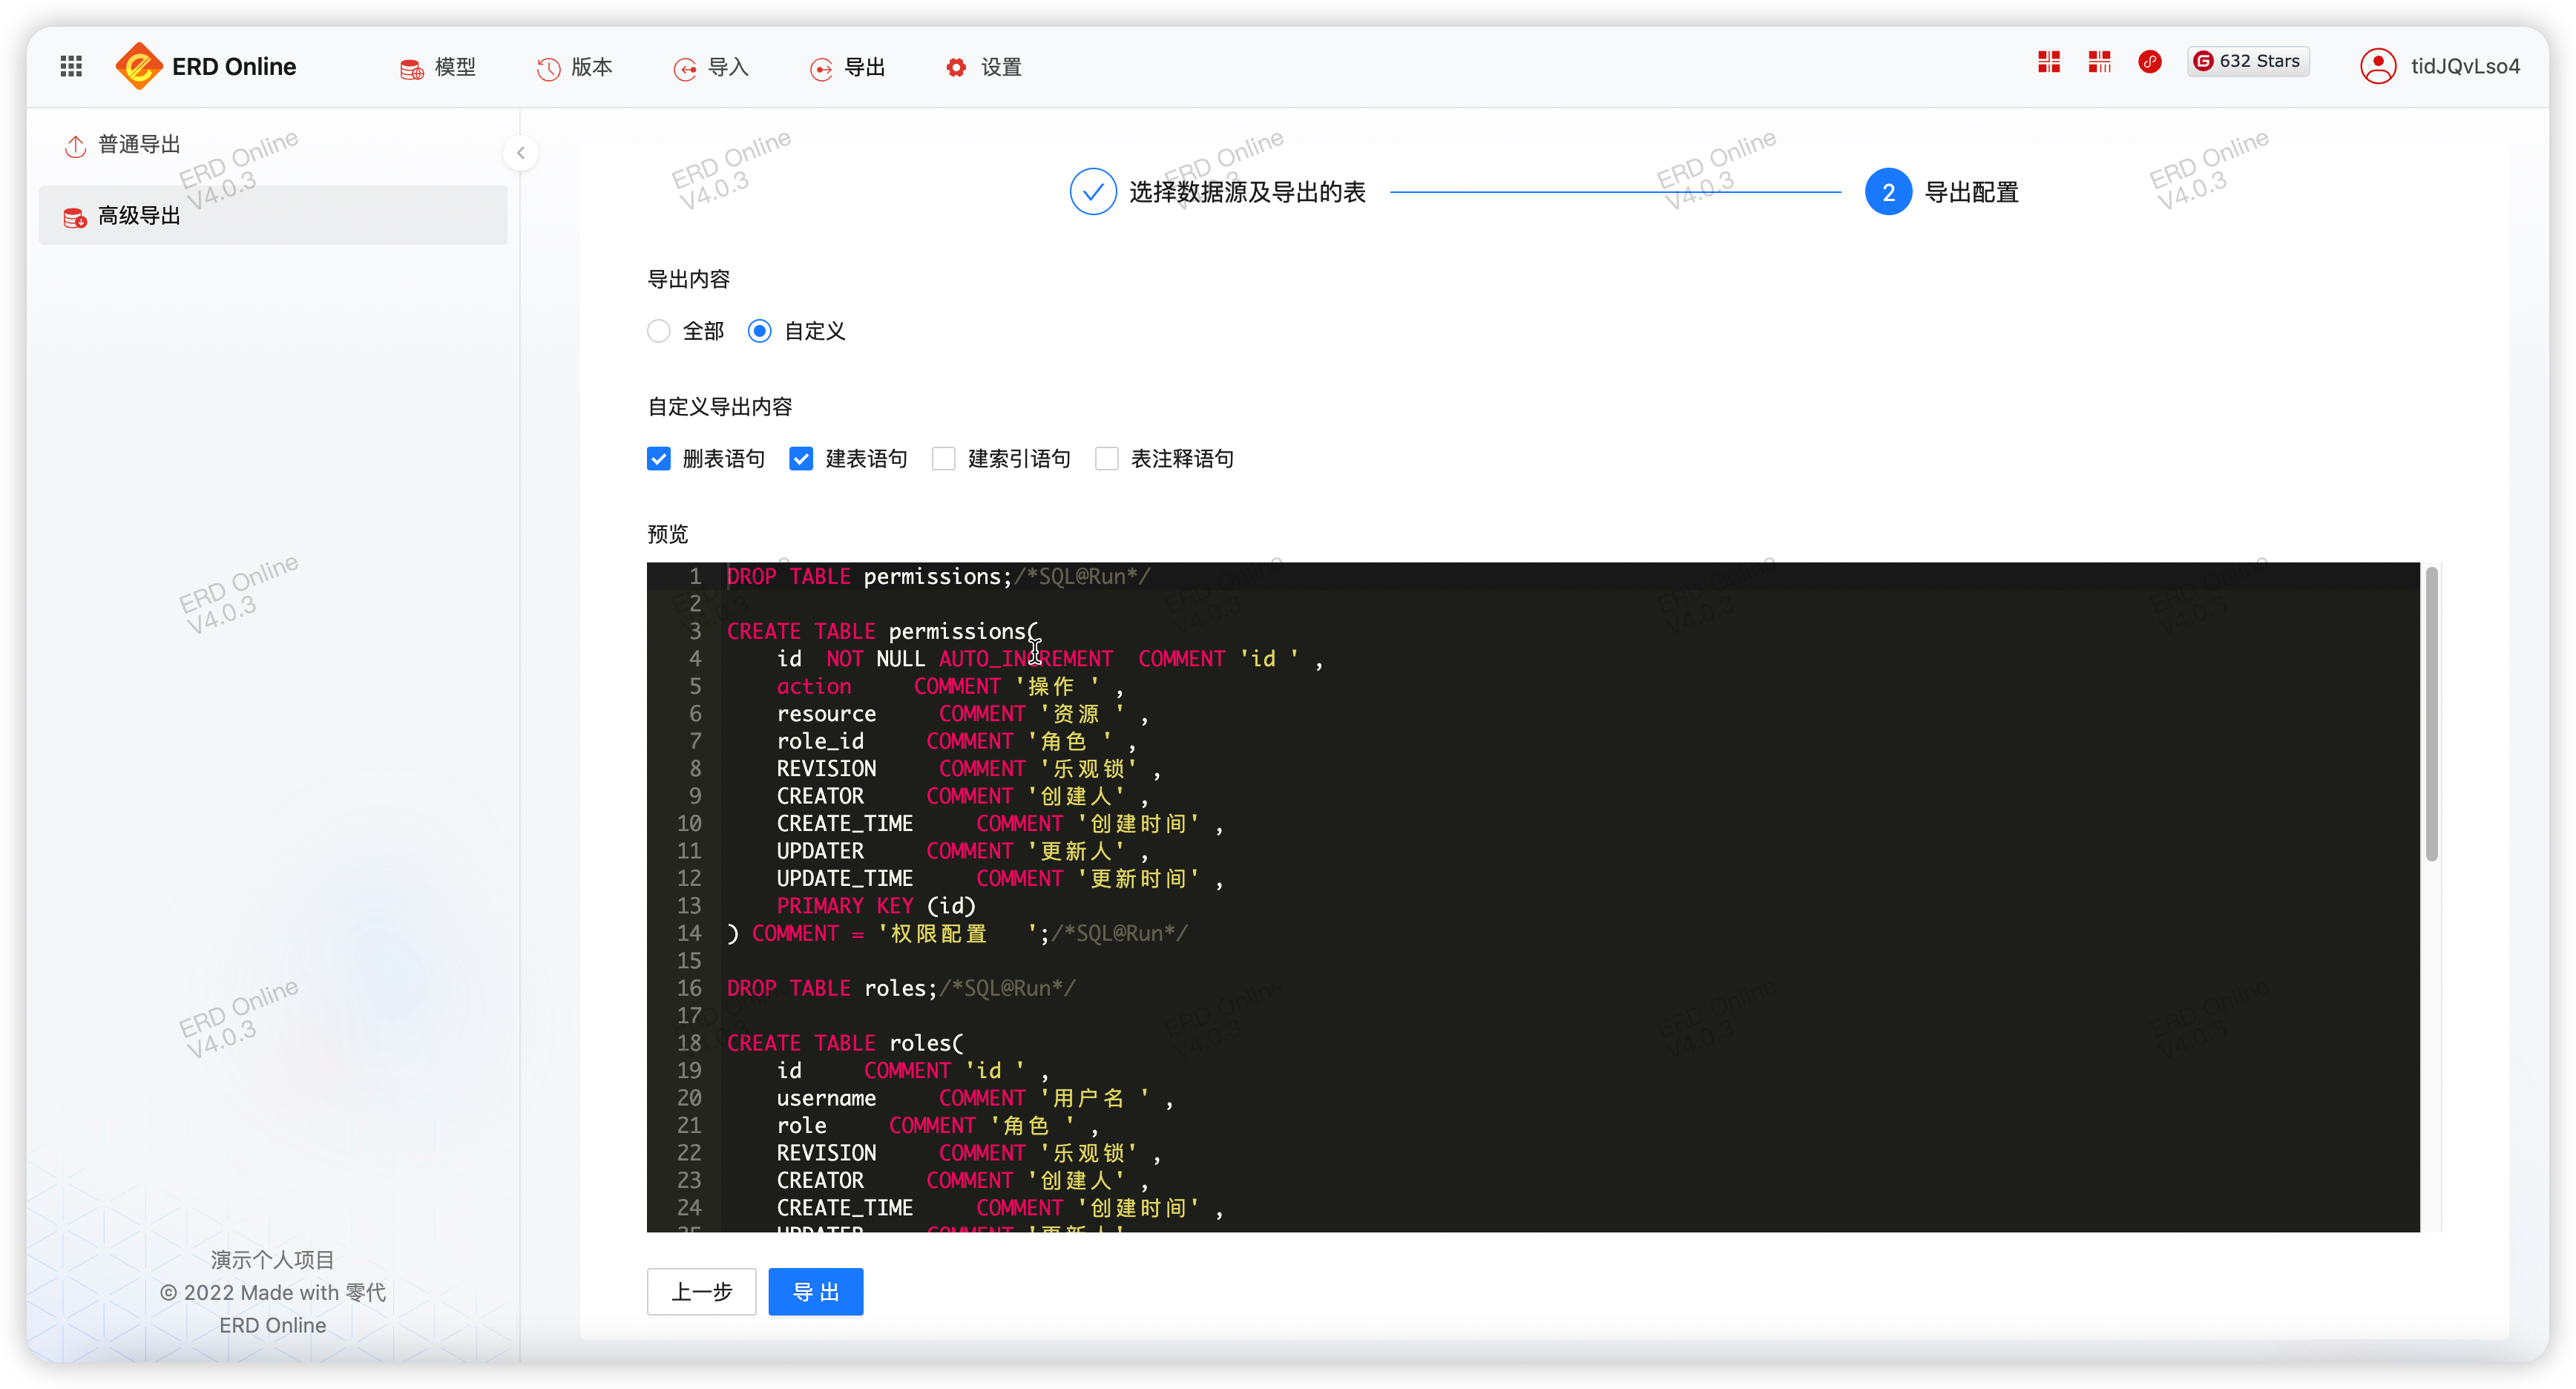This screenshot has height=1389, width=2576.
Task: Uncheck the 建表语句 checkbox
Action: tap(801, 458)
